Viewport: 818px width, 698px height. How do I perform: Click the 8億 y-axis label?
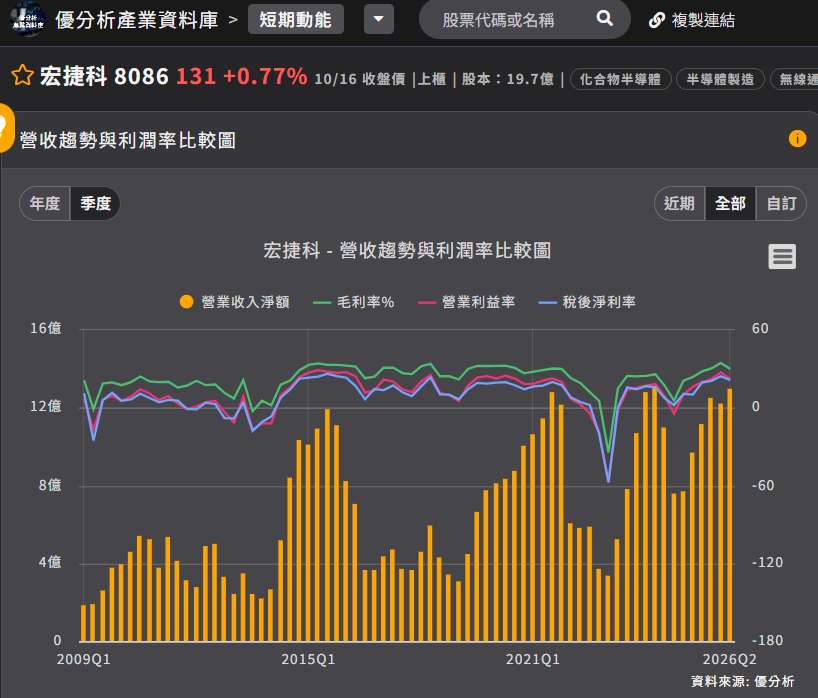pos(50,485)
